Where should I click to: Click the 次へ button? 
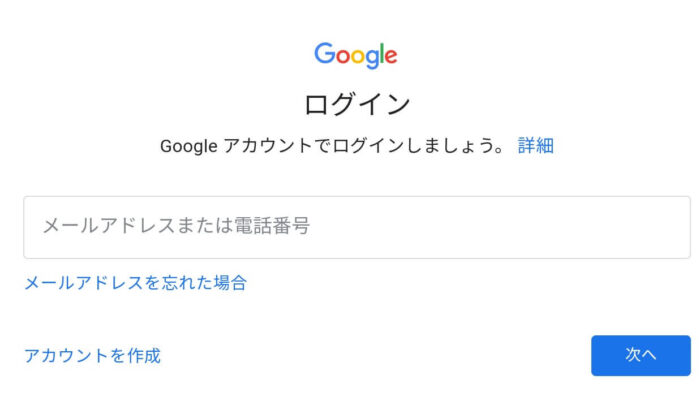[x=641, y=355]
